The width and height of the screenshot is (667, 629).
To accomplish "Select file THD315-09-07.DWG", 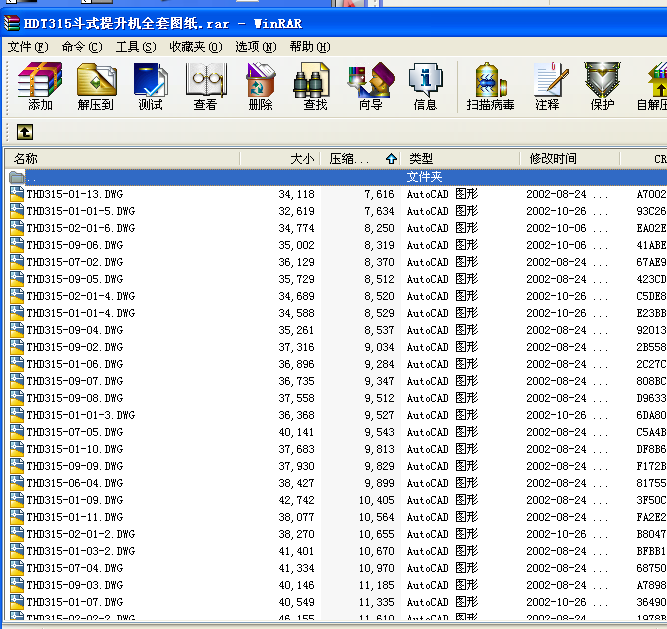I will click(75, 381).
